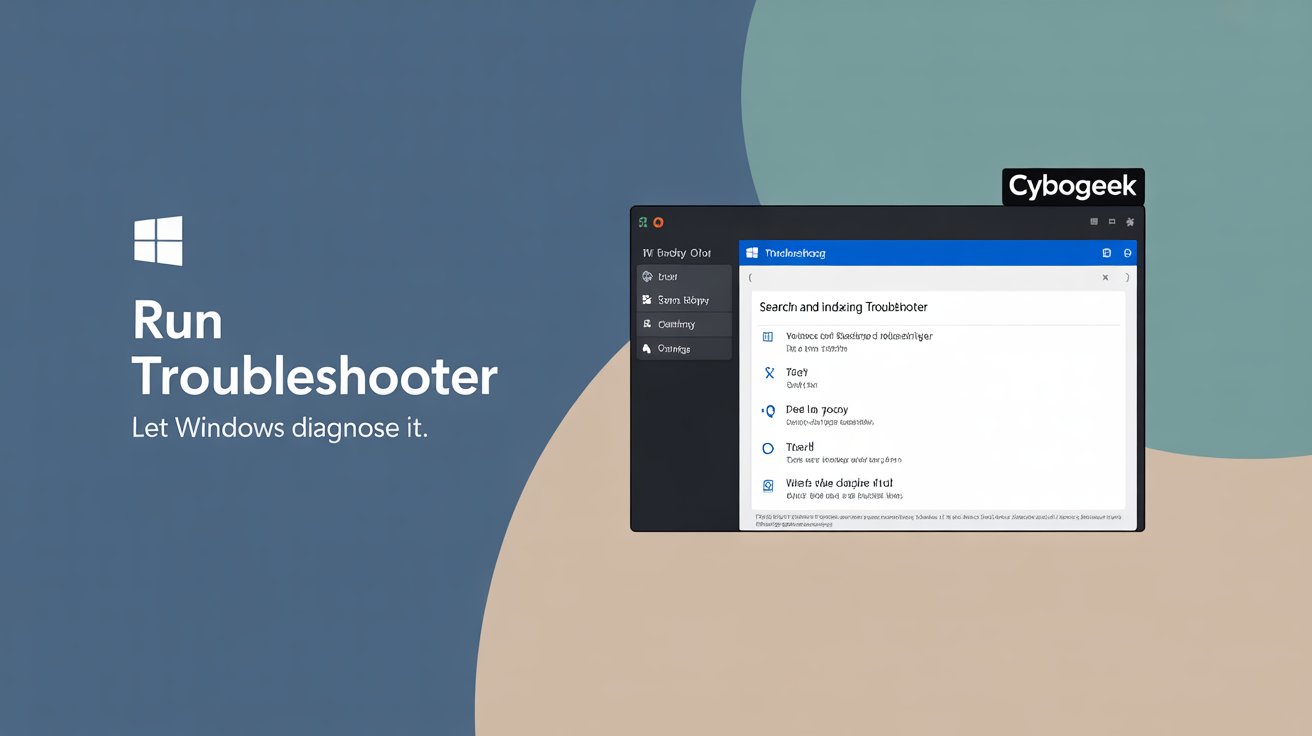The width and height of the screenshot is (1312, 736).
Task: Click the puzzle-piece icon in the dark title bar
Action: point(1130,222)
